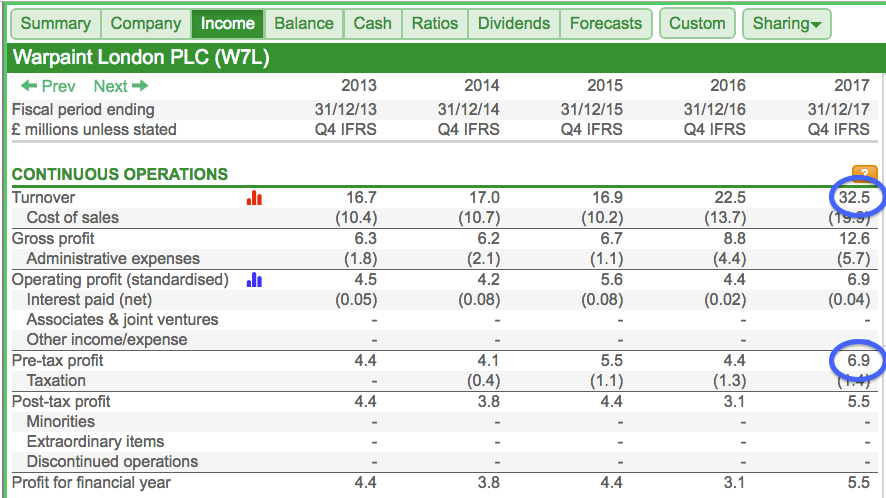
Task: Open the Operating profit blue chart icon
Action: pos(254,279)
